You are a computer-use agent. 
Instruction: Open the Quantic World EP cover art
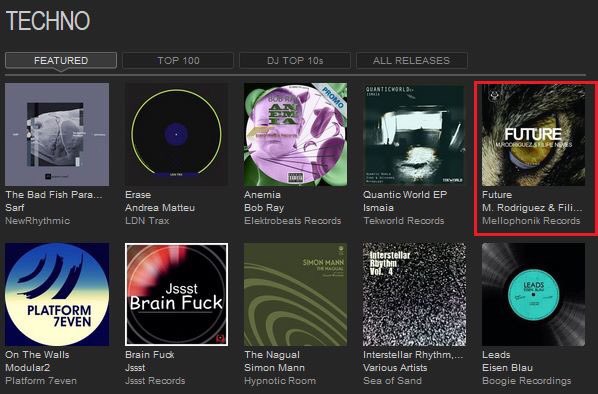[x=415, y=134]
